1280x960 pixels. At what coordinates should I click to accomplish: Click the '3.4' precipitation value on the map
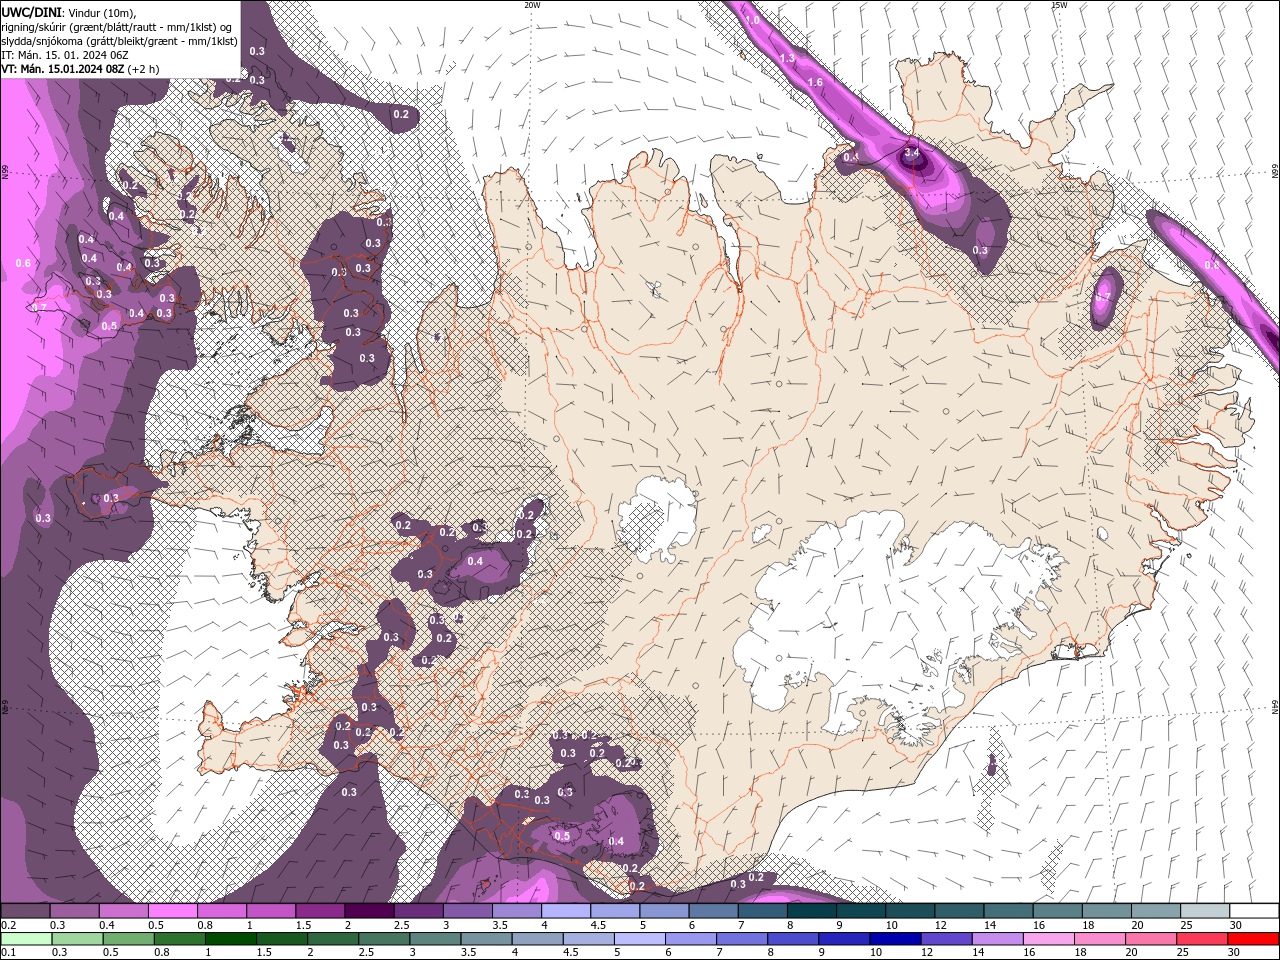tap(911, 153)
